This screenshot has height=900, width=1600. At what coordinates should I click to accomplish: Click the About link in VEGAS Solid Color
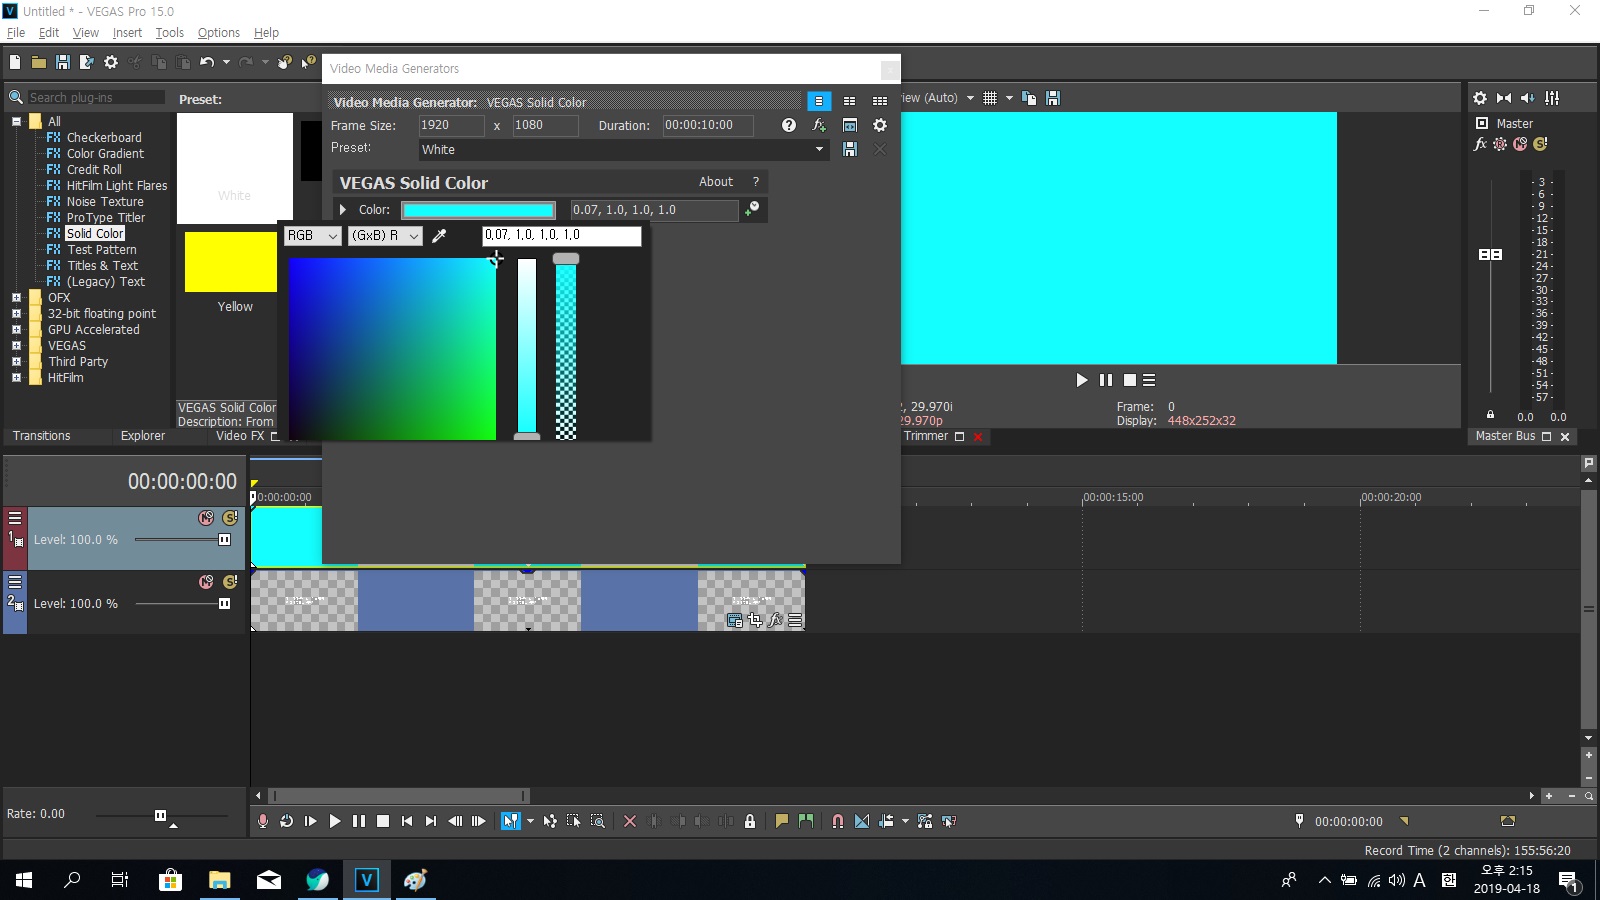pos(716,182)
